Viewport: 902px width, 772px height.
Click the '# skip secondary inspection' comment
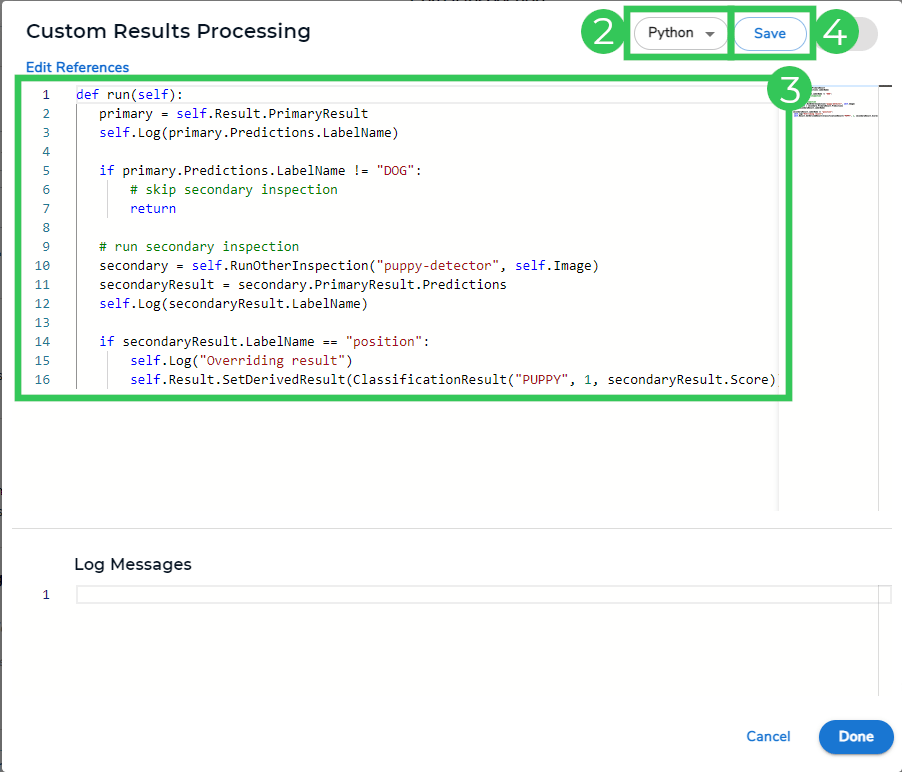234,189
